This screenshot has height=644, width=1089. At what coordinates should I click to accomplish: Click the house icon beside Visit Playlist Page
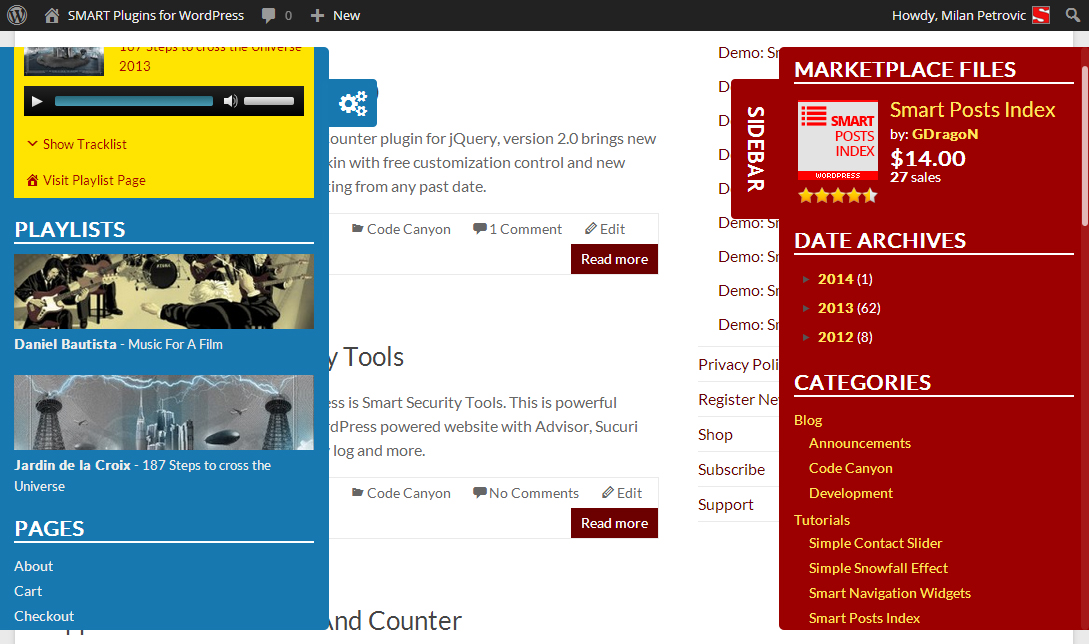[33, 181]
